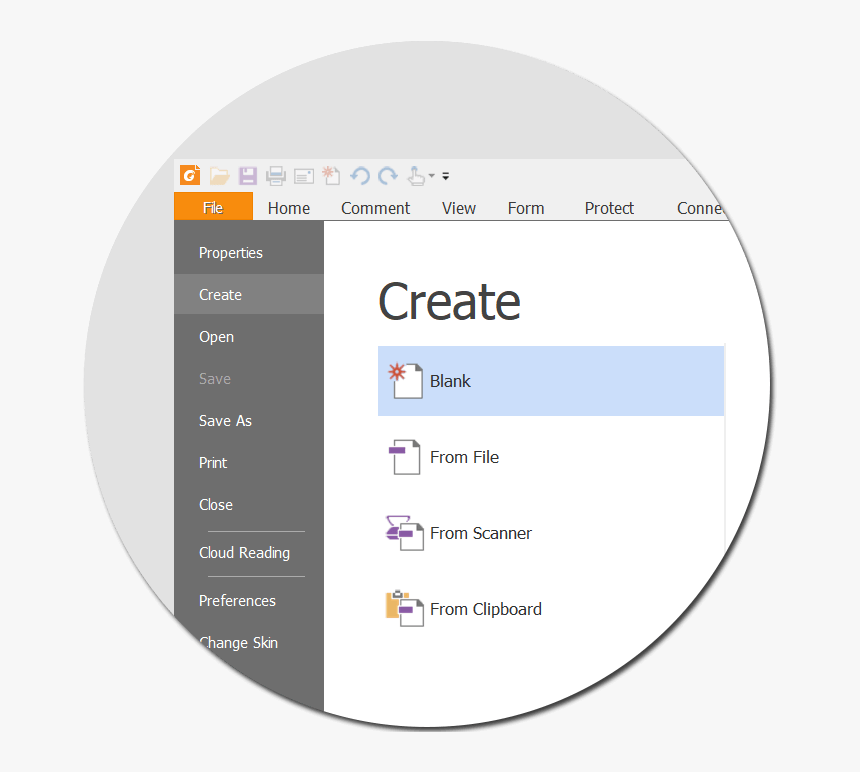Open the Hand tool dropdown arrow
The image size is (860, 772).
[432, 176]
